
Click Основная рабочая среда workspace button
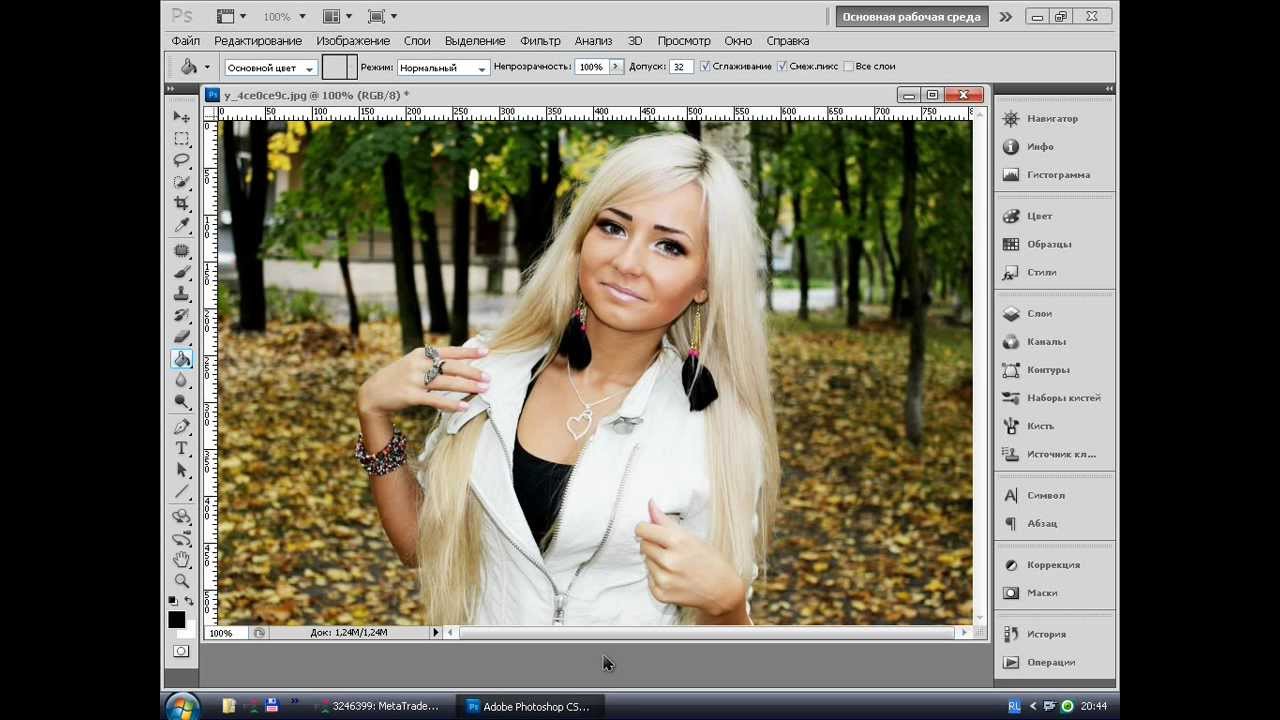click(911, 16)
